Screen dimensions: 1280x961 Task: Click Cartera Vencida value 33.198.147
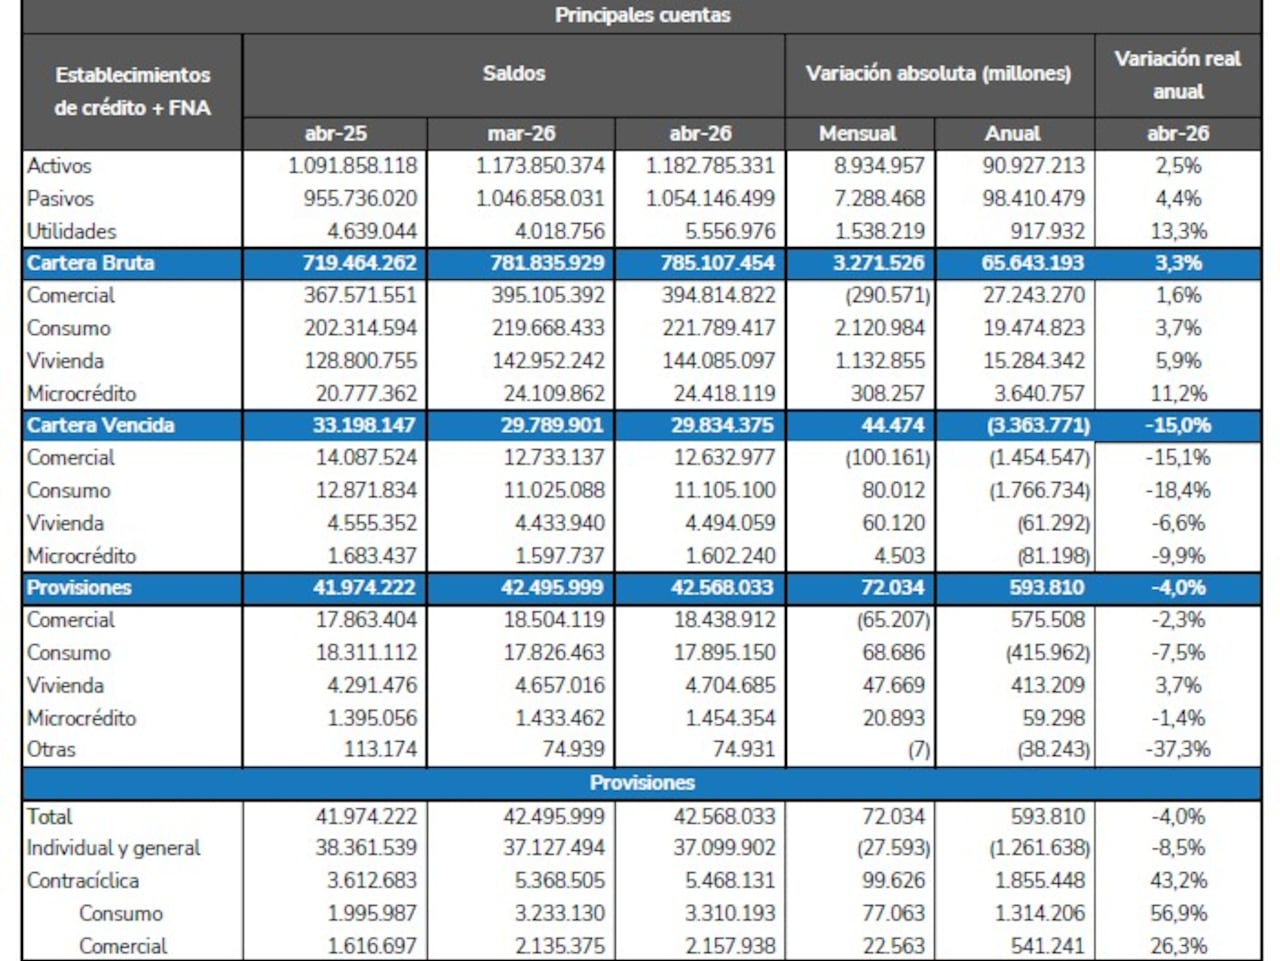click(365, 426)
